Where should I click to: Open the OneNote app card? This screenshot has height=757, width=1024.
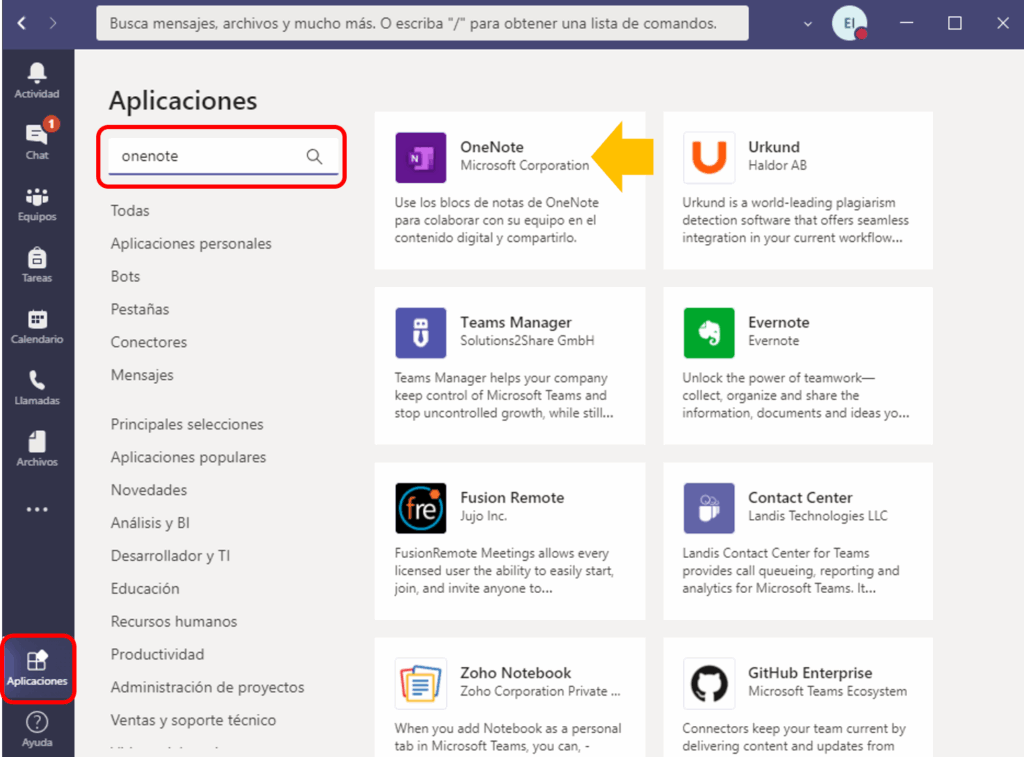click(x=509, y=190)
